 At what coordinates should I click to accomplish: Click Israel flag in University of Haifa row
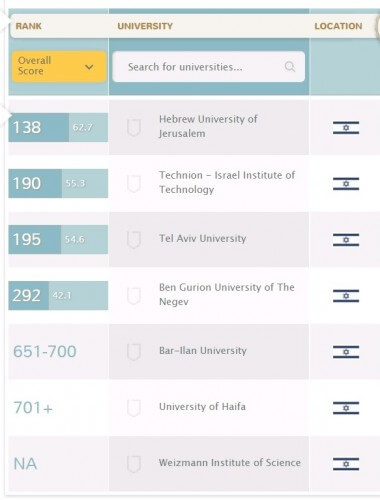coord(346,408)
